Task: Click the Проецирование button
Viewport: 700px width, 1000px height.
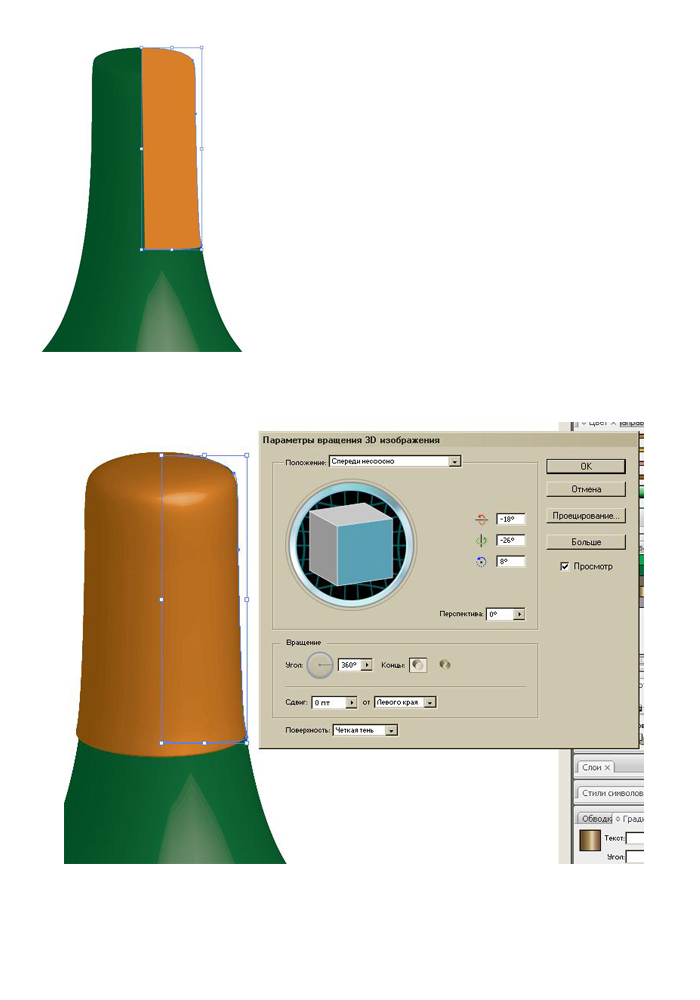Action: pos(586,516)
